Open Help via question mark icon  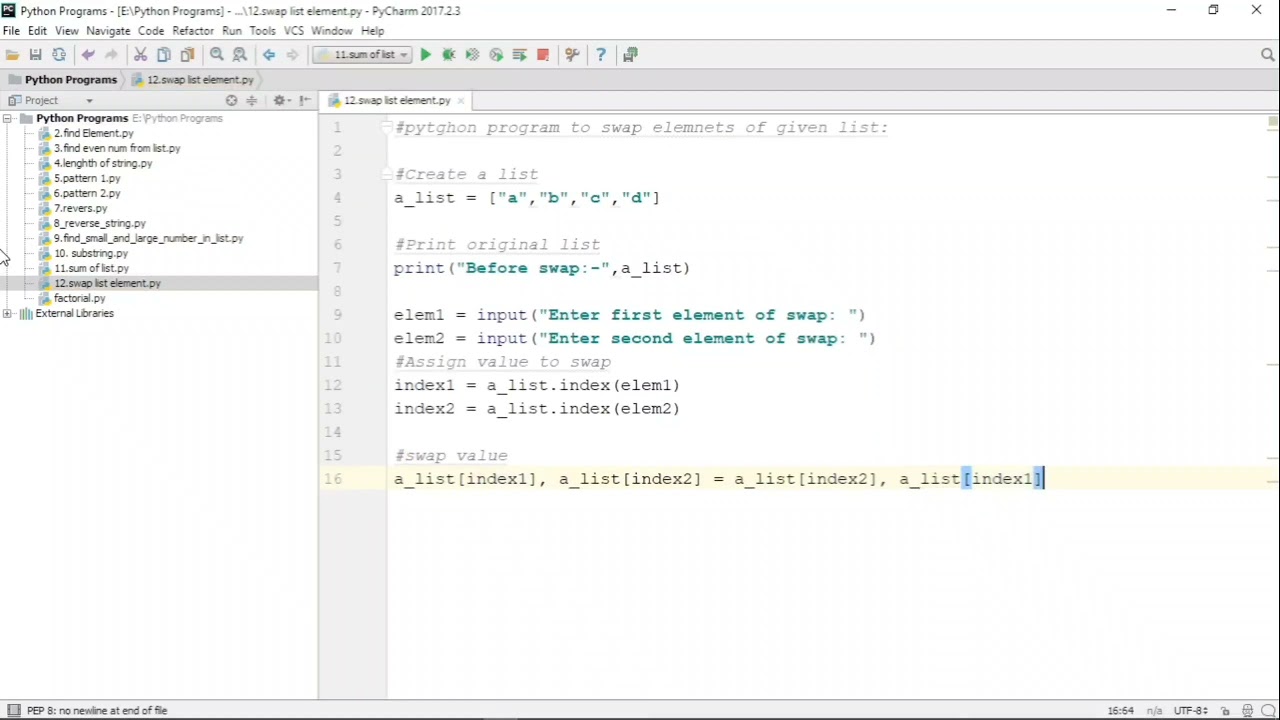pos(601,55)
